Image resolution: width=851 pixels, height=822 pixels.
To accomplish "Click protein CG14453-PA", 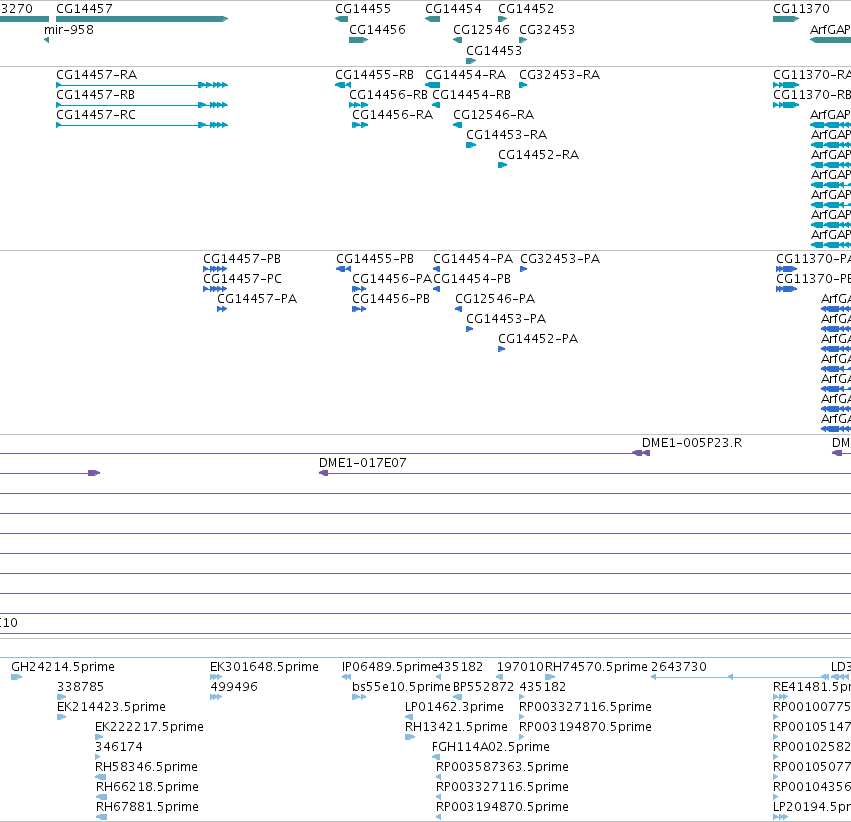I will (506, 318).
